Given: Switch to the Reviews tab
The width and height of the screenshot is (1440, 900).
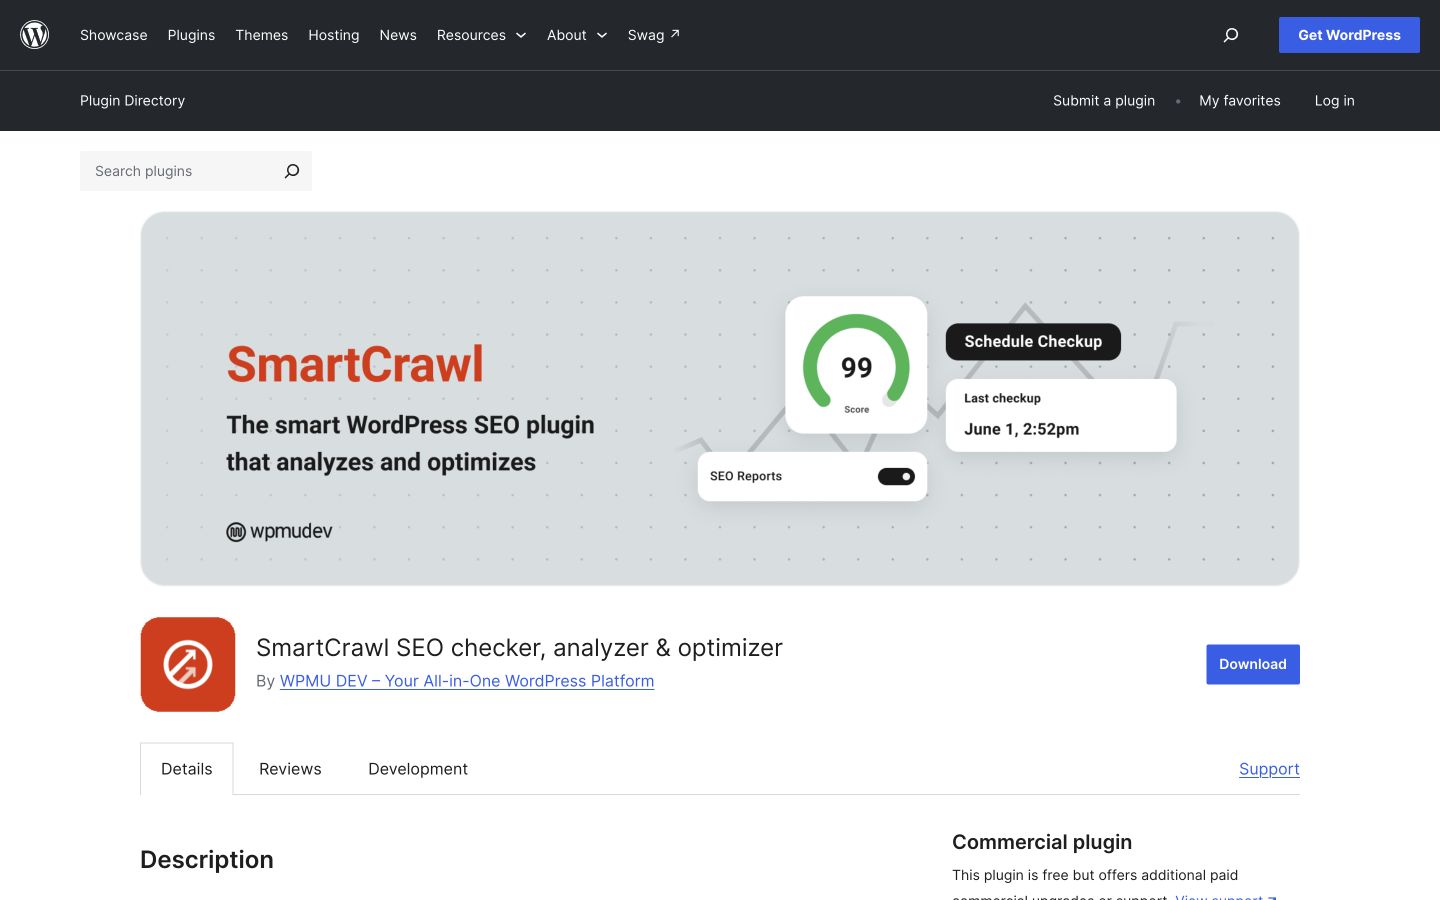Looking at the screenshot, I should pos(290,769).
